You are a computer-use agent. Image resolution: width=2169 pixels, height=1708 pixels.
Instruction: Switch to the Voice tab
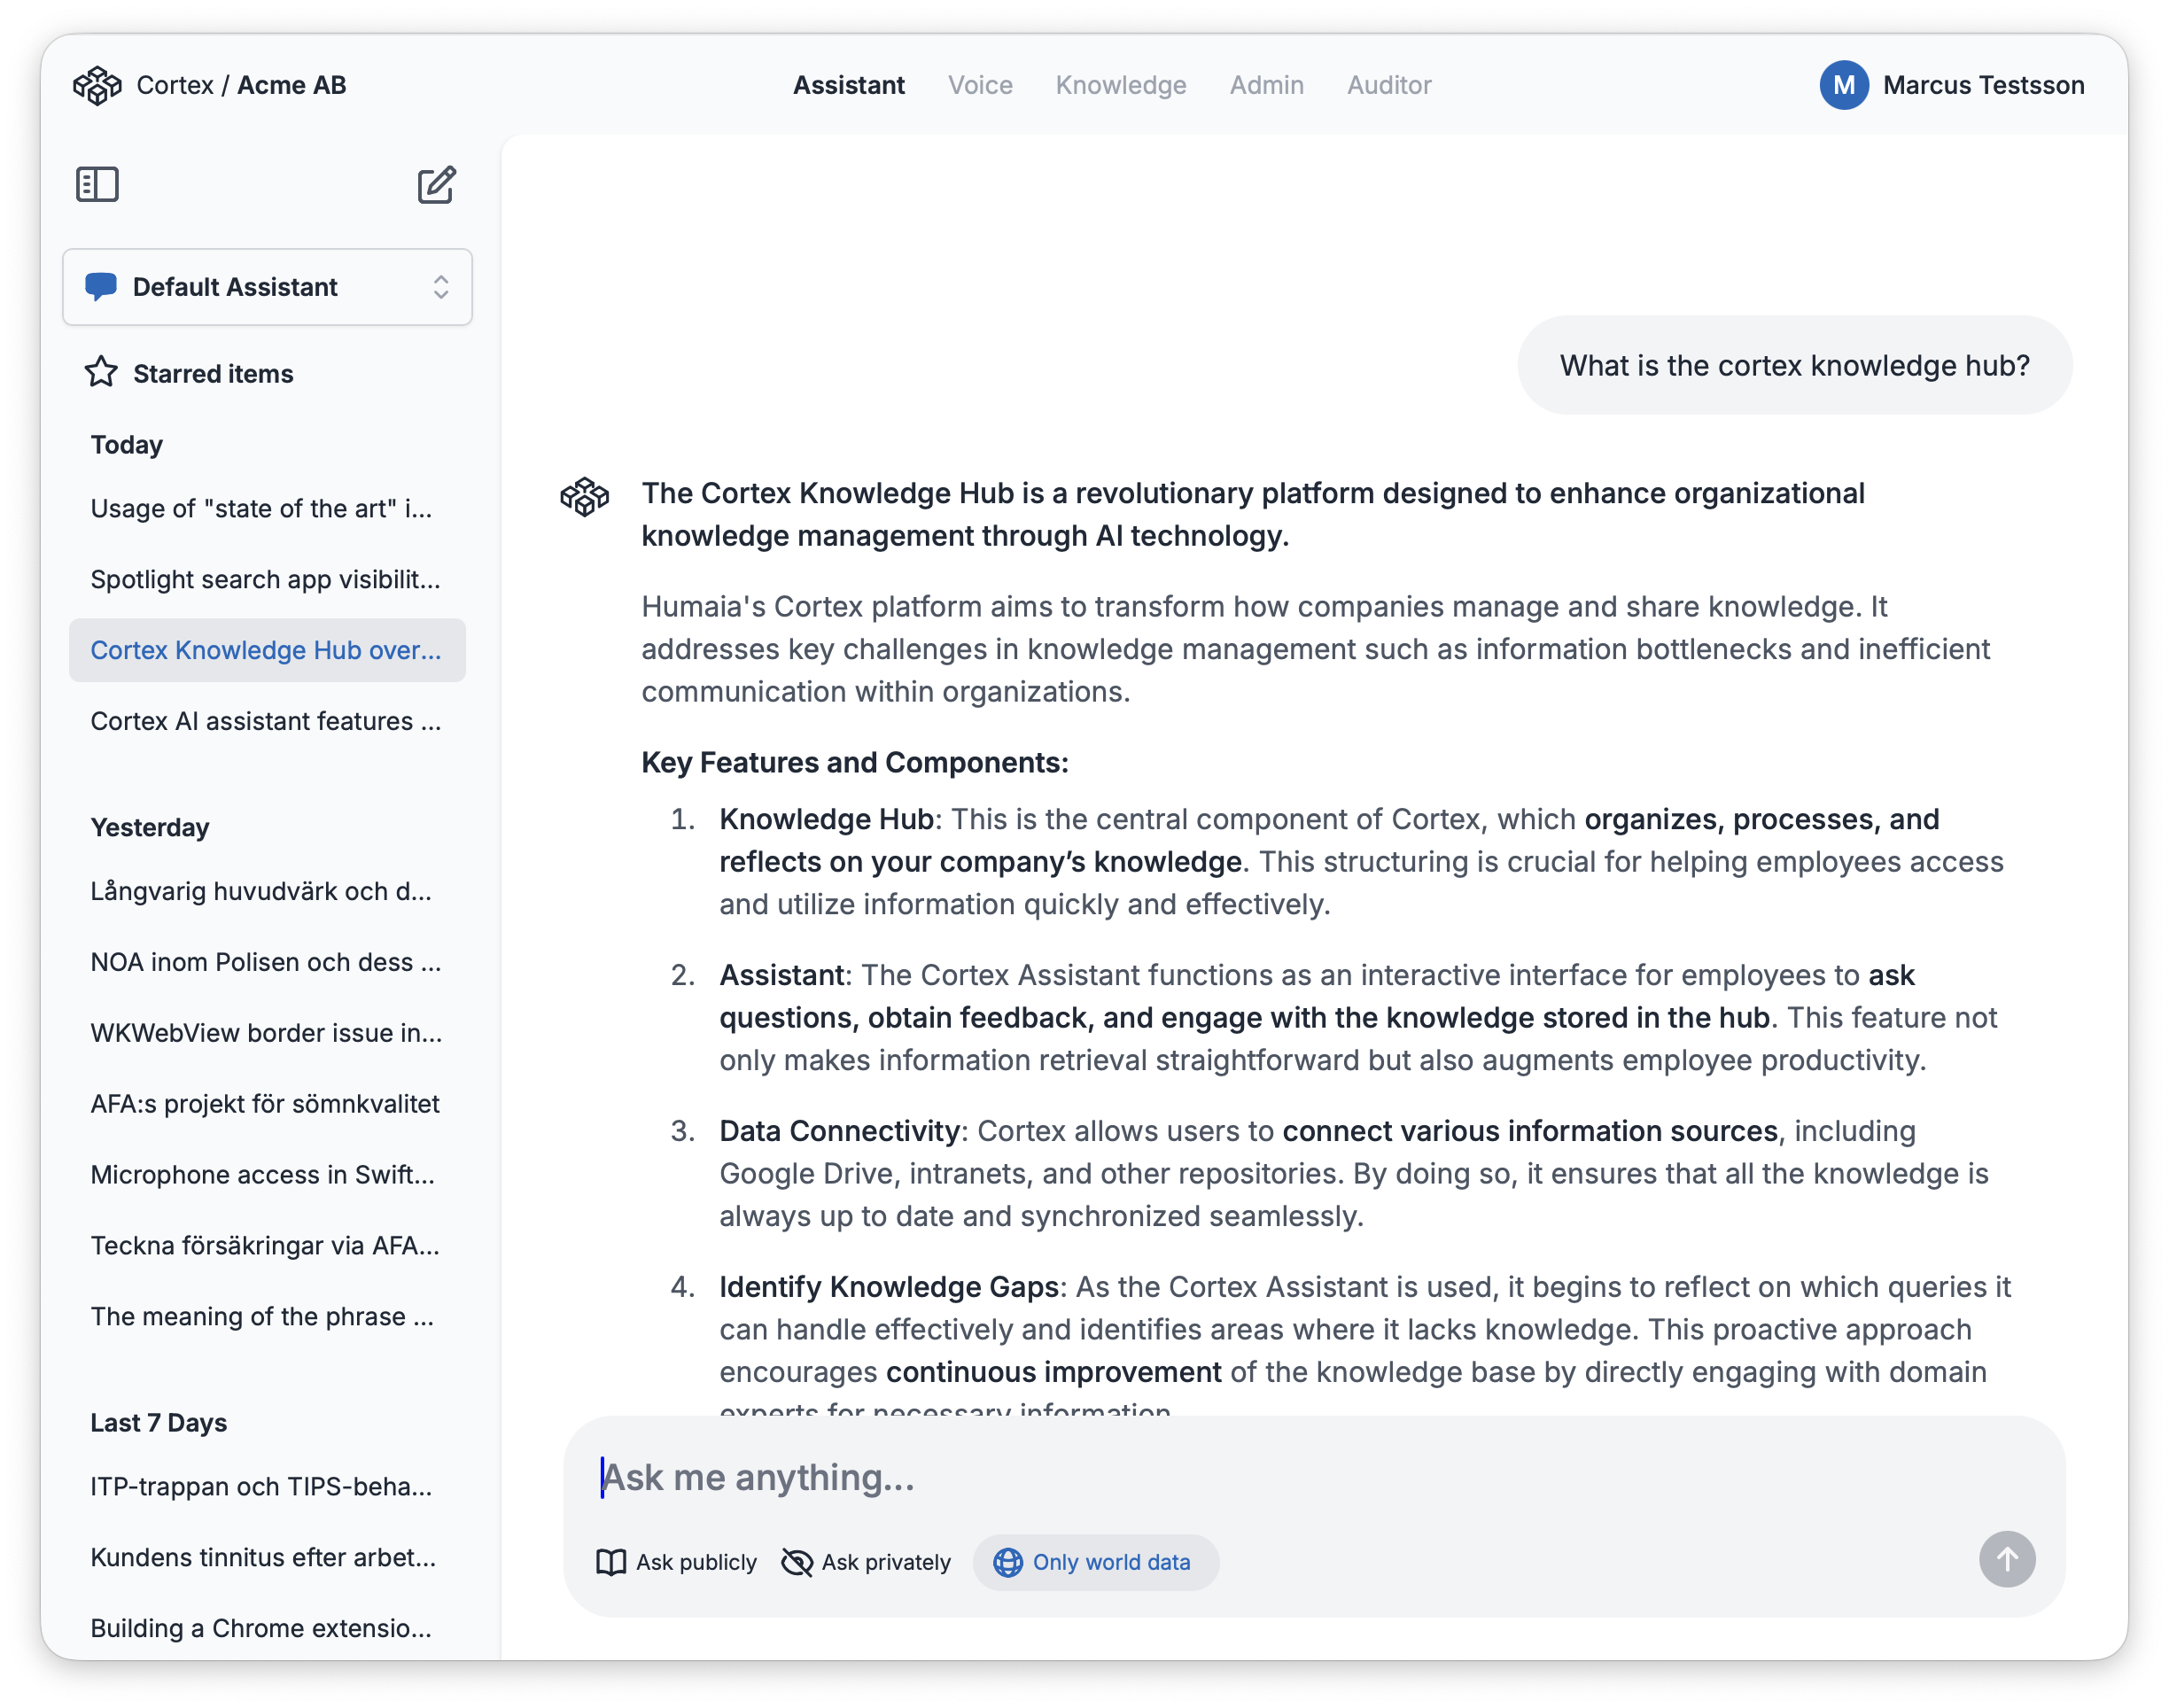click(x=980, y=85)
